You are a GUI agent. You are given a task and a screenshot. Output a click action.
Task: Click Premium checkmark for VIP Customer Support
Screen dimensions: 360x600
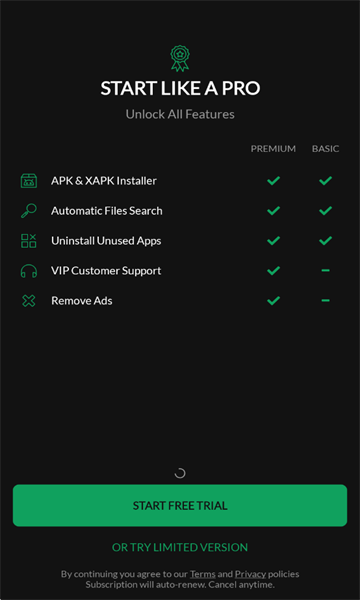273,271
